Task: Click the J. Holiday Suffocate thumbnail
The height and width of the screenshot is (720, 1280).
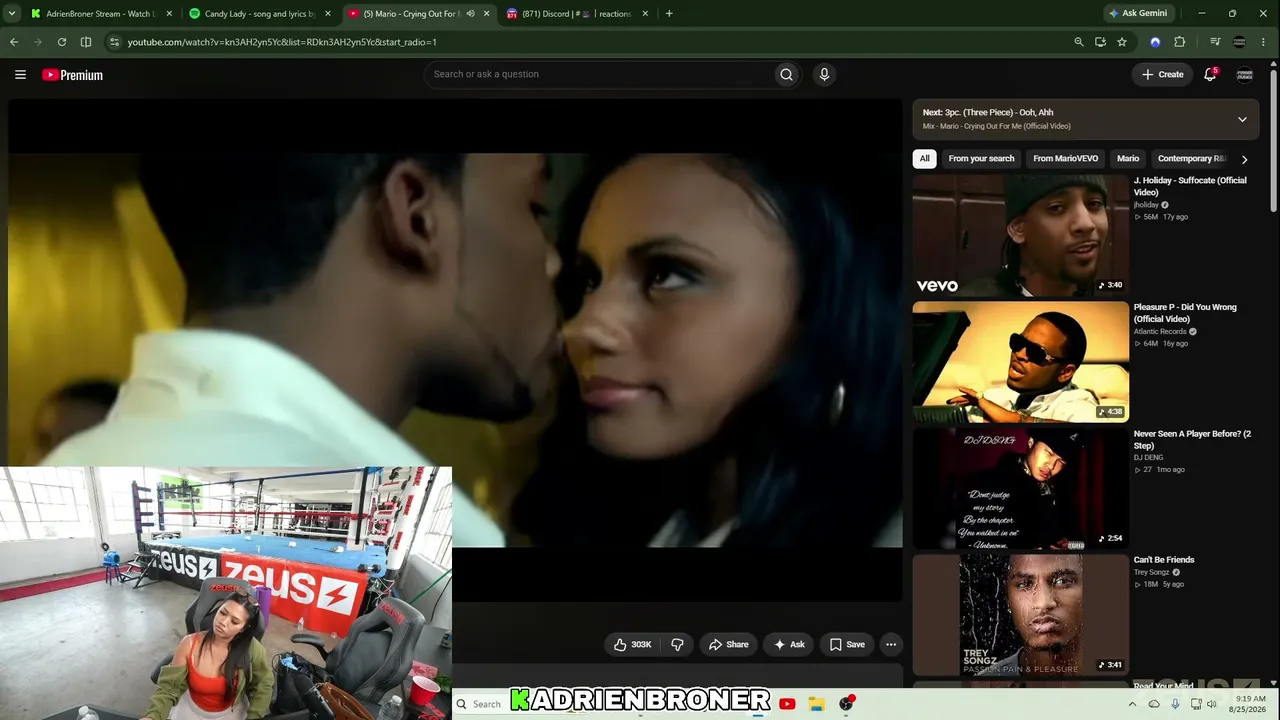Action: [1021, 236]
